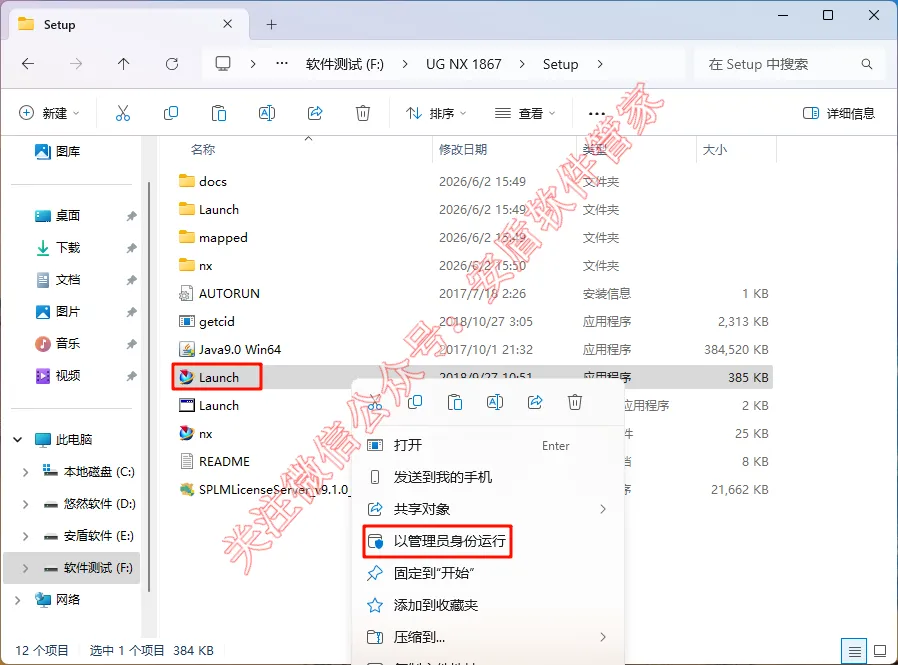Screen dimensions: 898x665
Task: Open the more options ellipsis in the toolbar
Action: coord(597,113)
